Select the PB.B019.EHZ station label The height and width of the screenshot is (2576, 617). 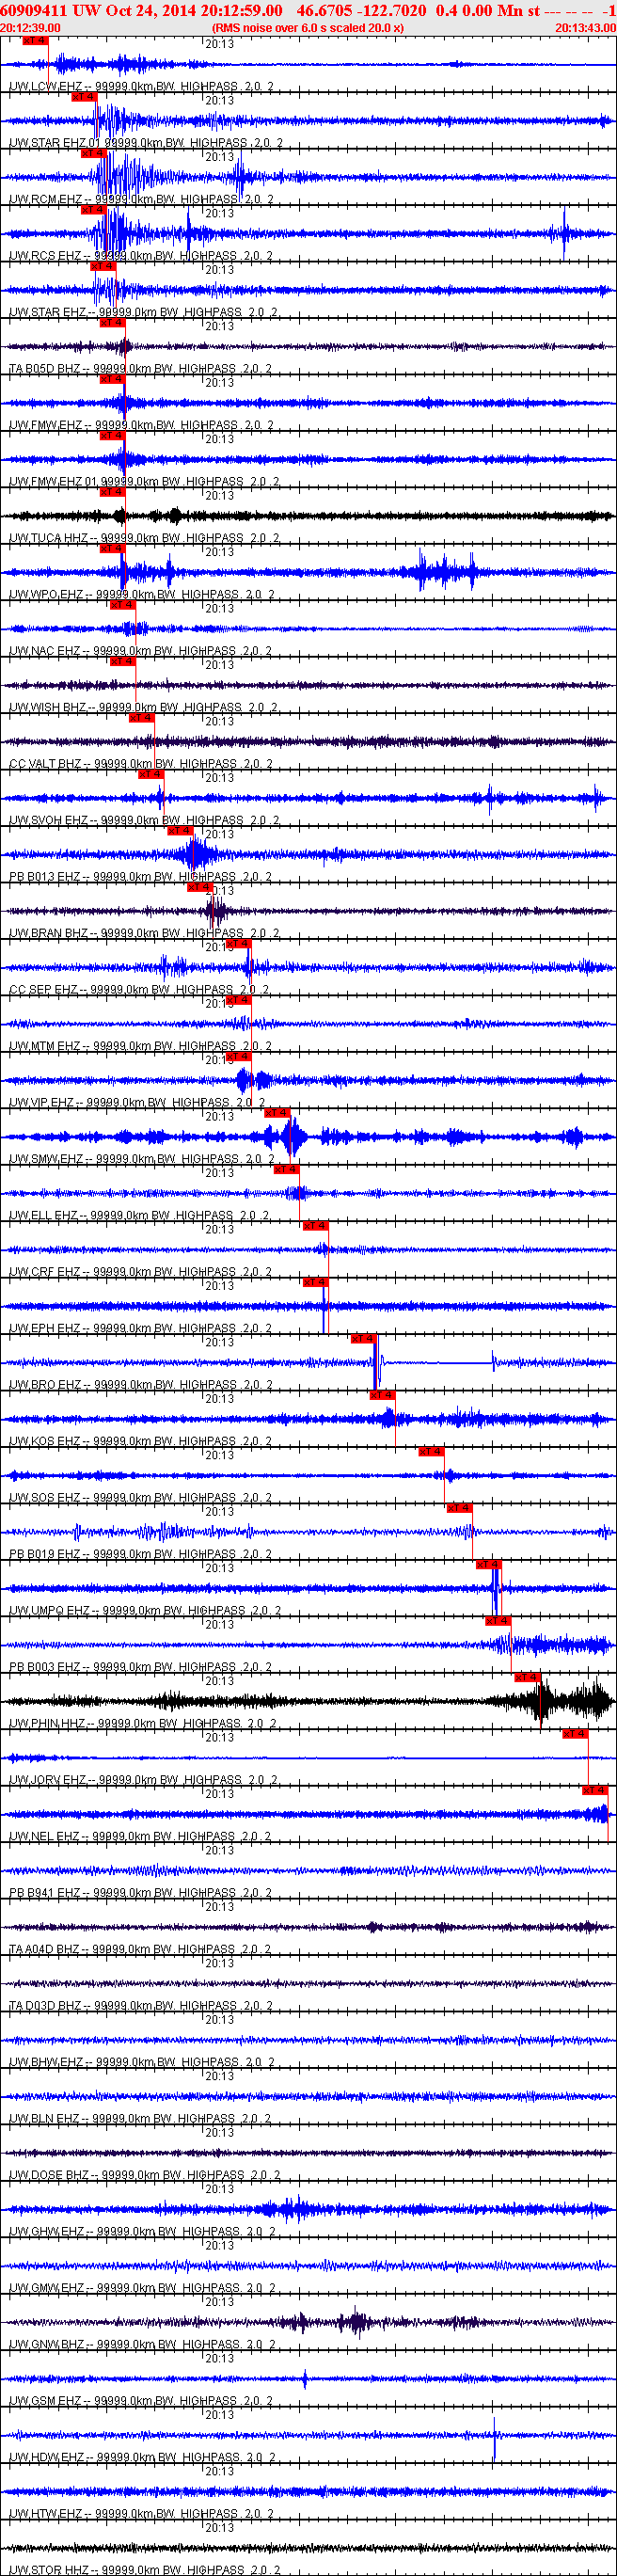141,1554
